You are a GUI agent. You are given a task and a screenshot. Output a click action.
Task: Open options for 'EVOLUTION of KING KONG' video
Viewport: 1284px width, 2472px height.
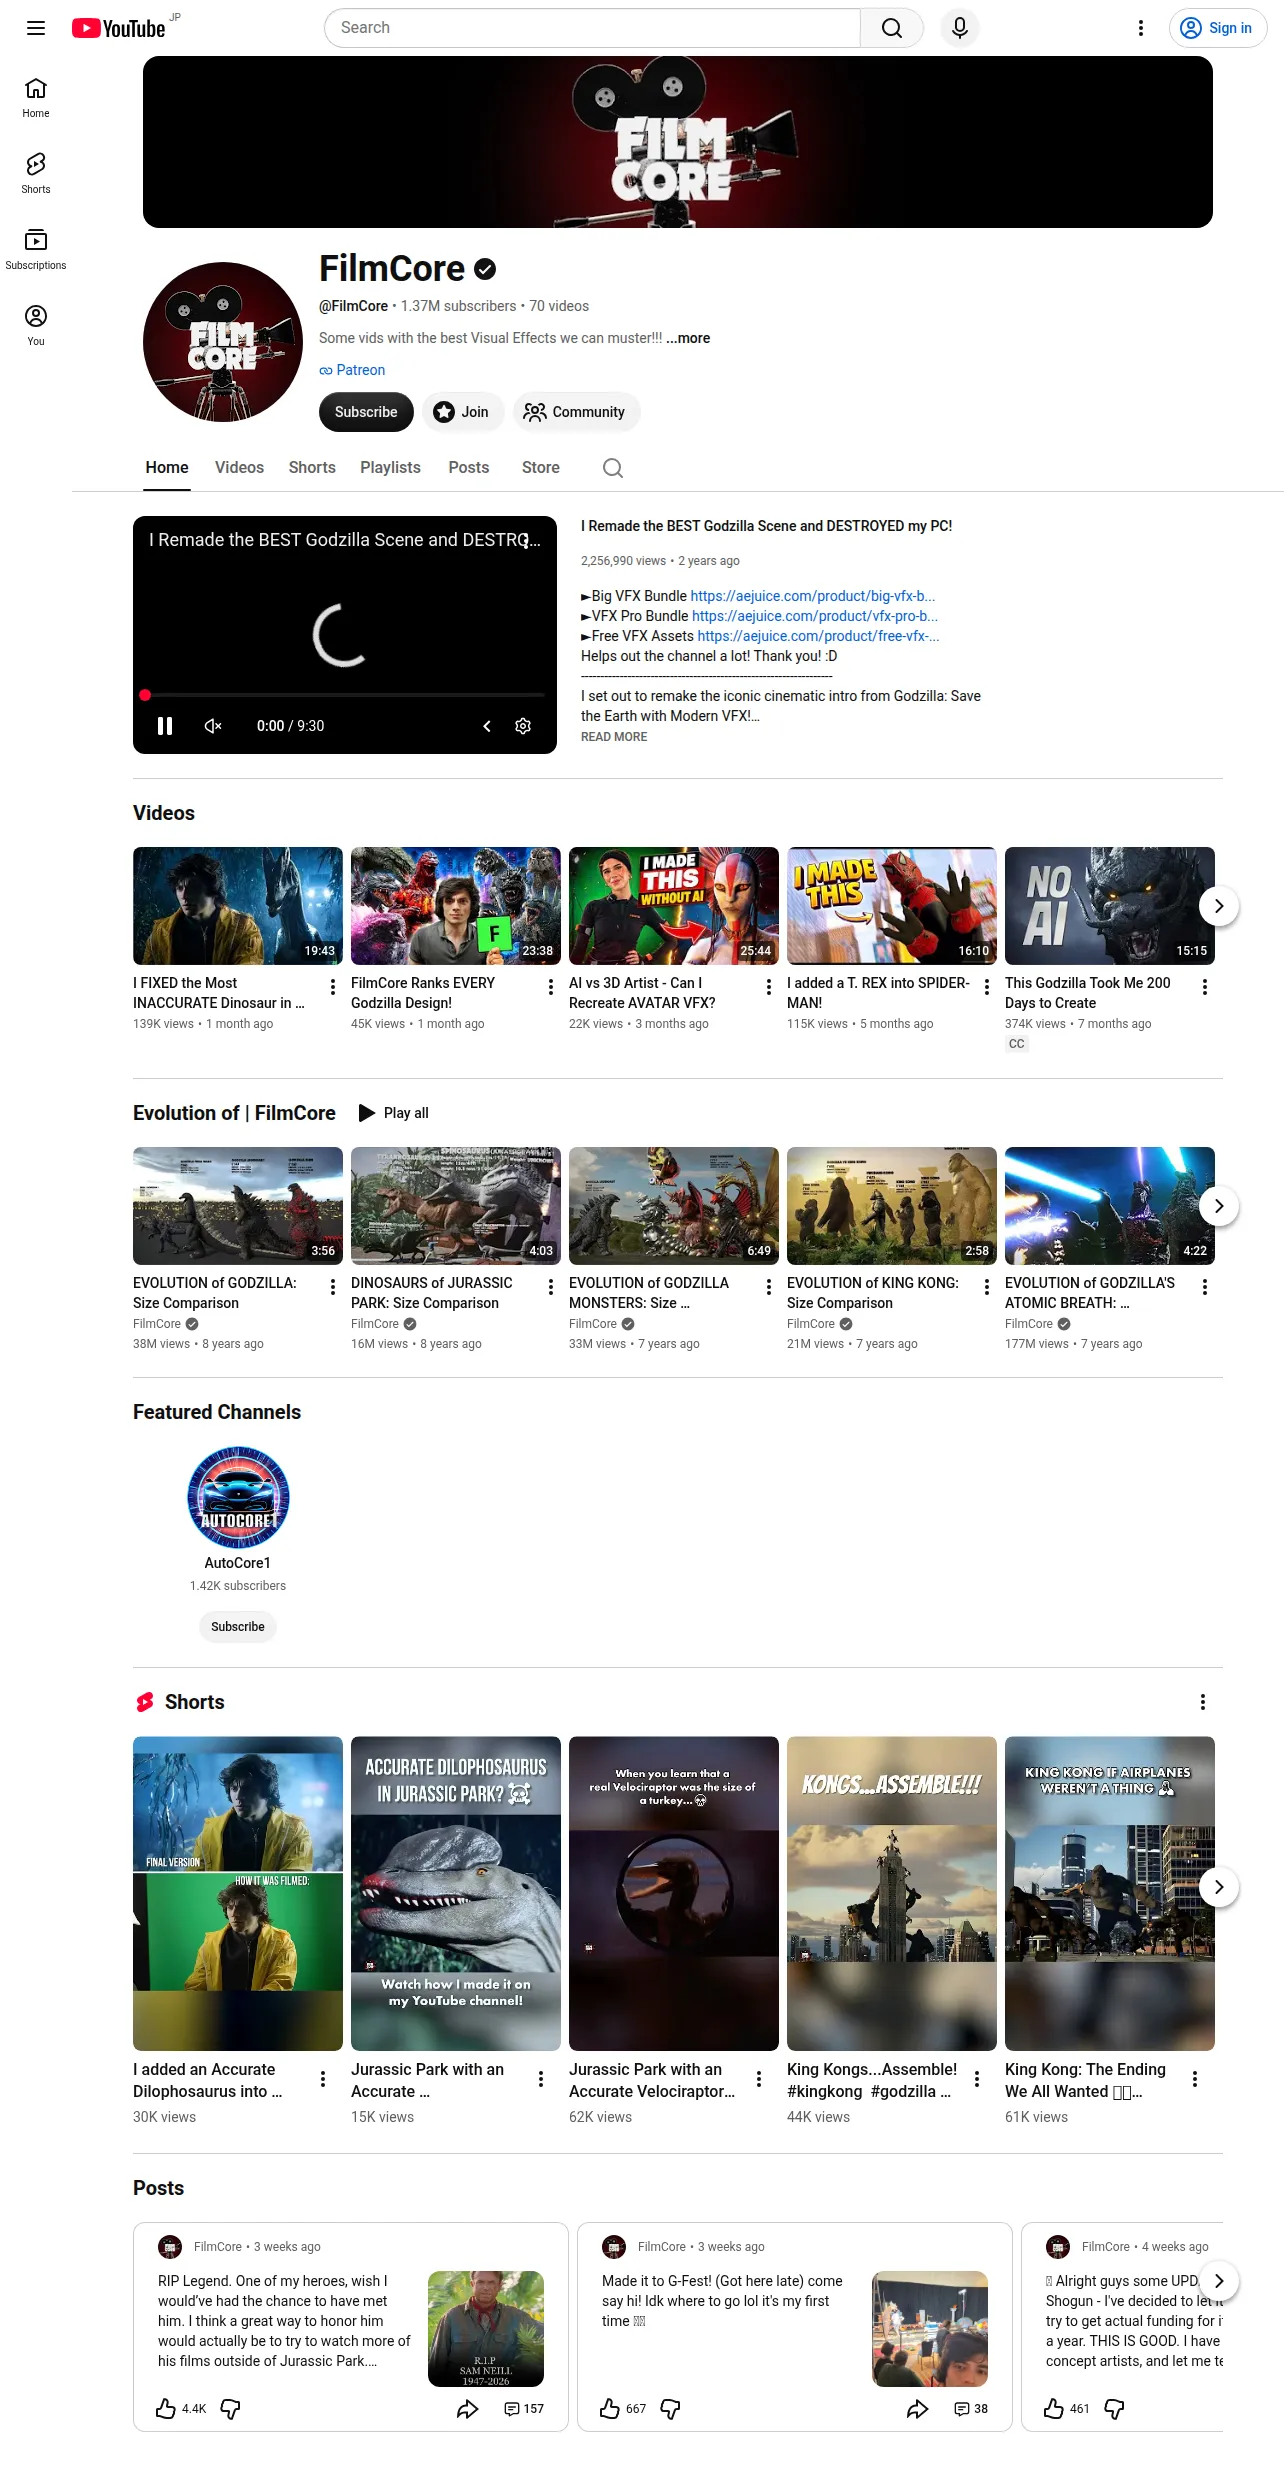987,1287
